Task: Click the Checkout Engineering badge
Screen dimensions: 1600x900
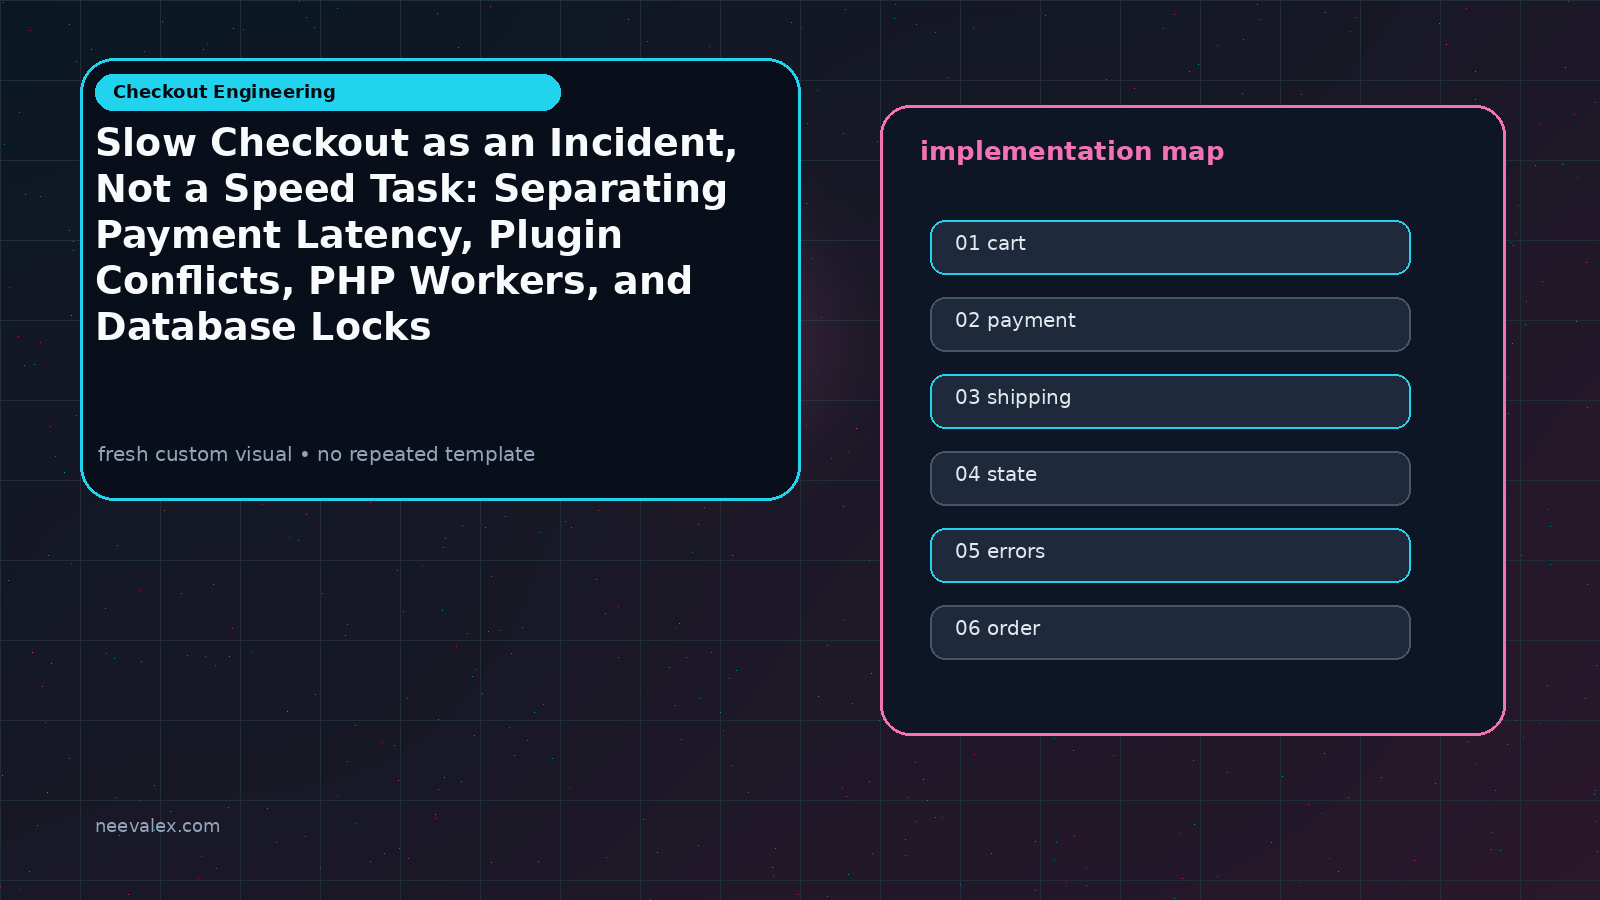Action: (328, 92)
